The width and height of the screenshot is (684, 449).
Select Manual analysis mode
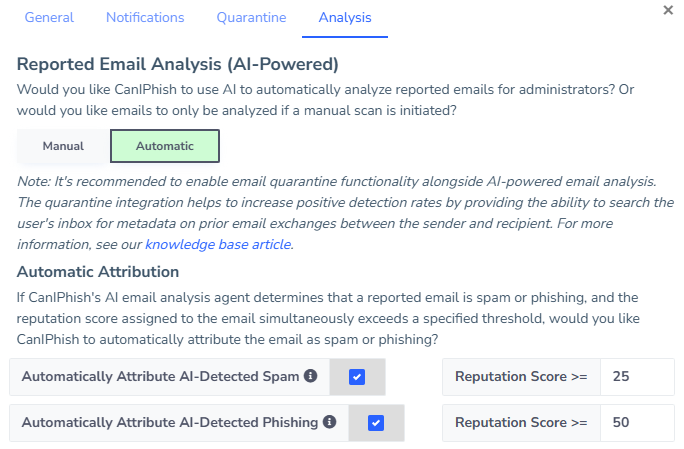(x=63, y=146)
